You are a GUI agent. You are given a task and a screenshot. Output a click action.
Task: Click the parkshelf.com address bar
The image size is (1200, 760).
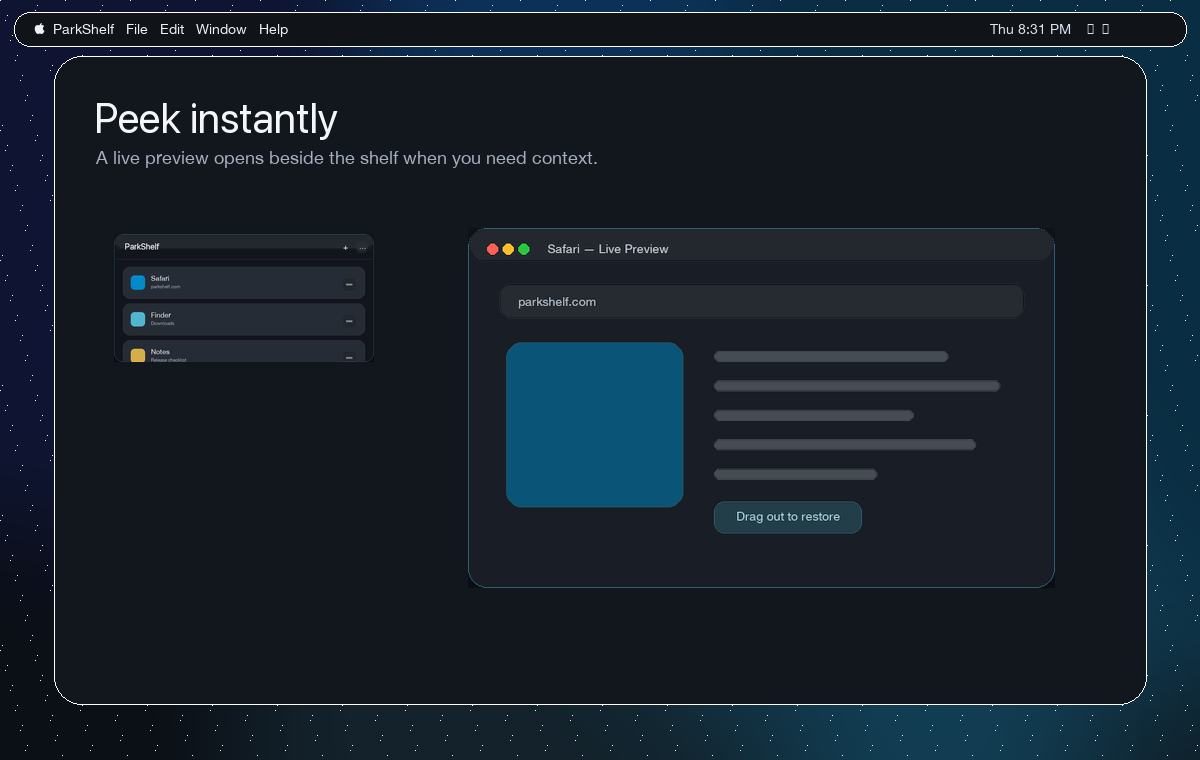pos(762,301)
